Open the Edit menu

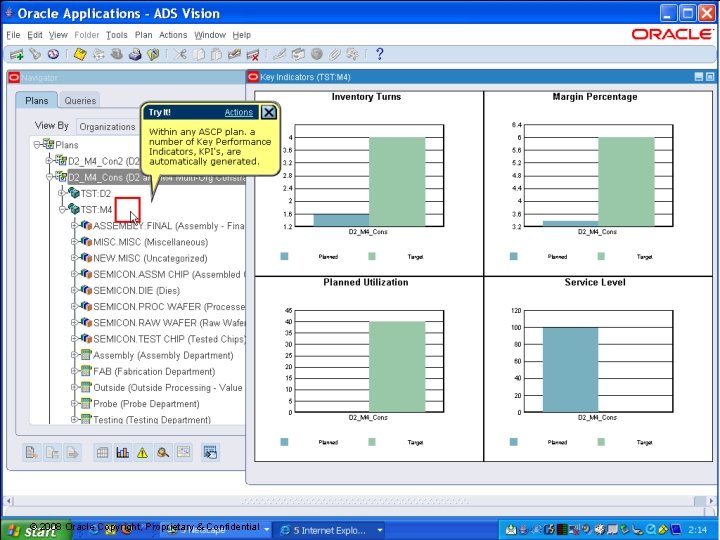(34, 35)
